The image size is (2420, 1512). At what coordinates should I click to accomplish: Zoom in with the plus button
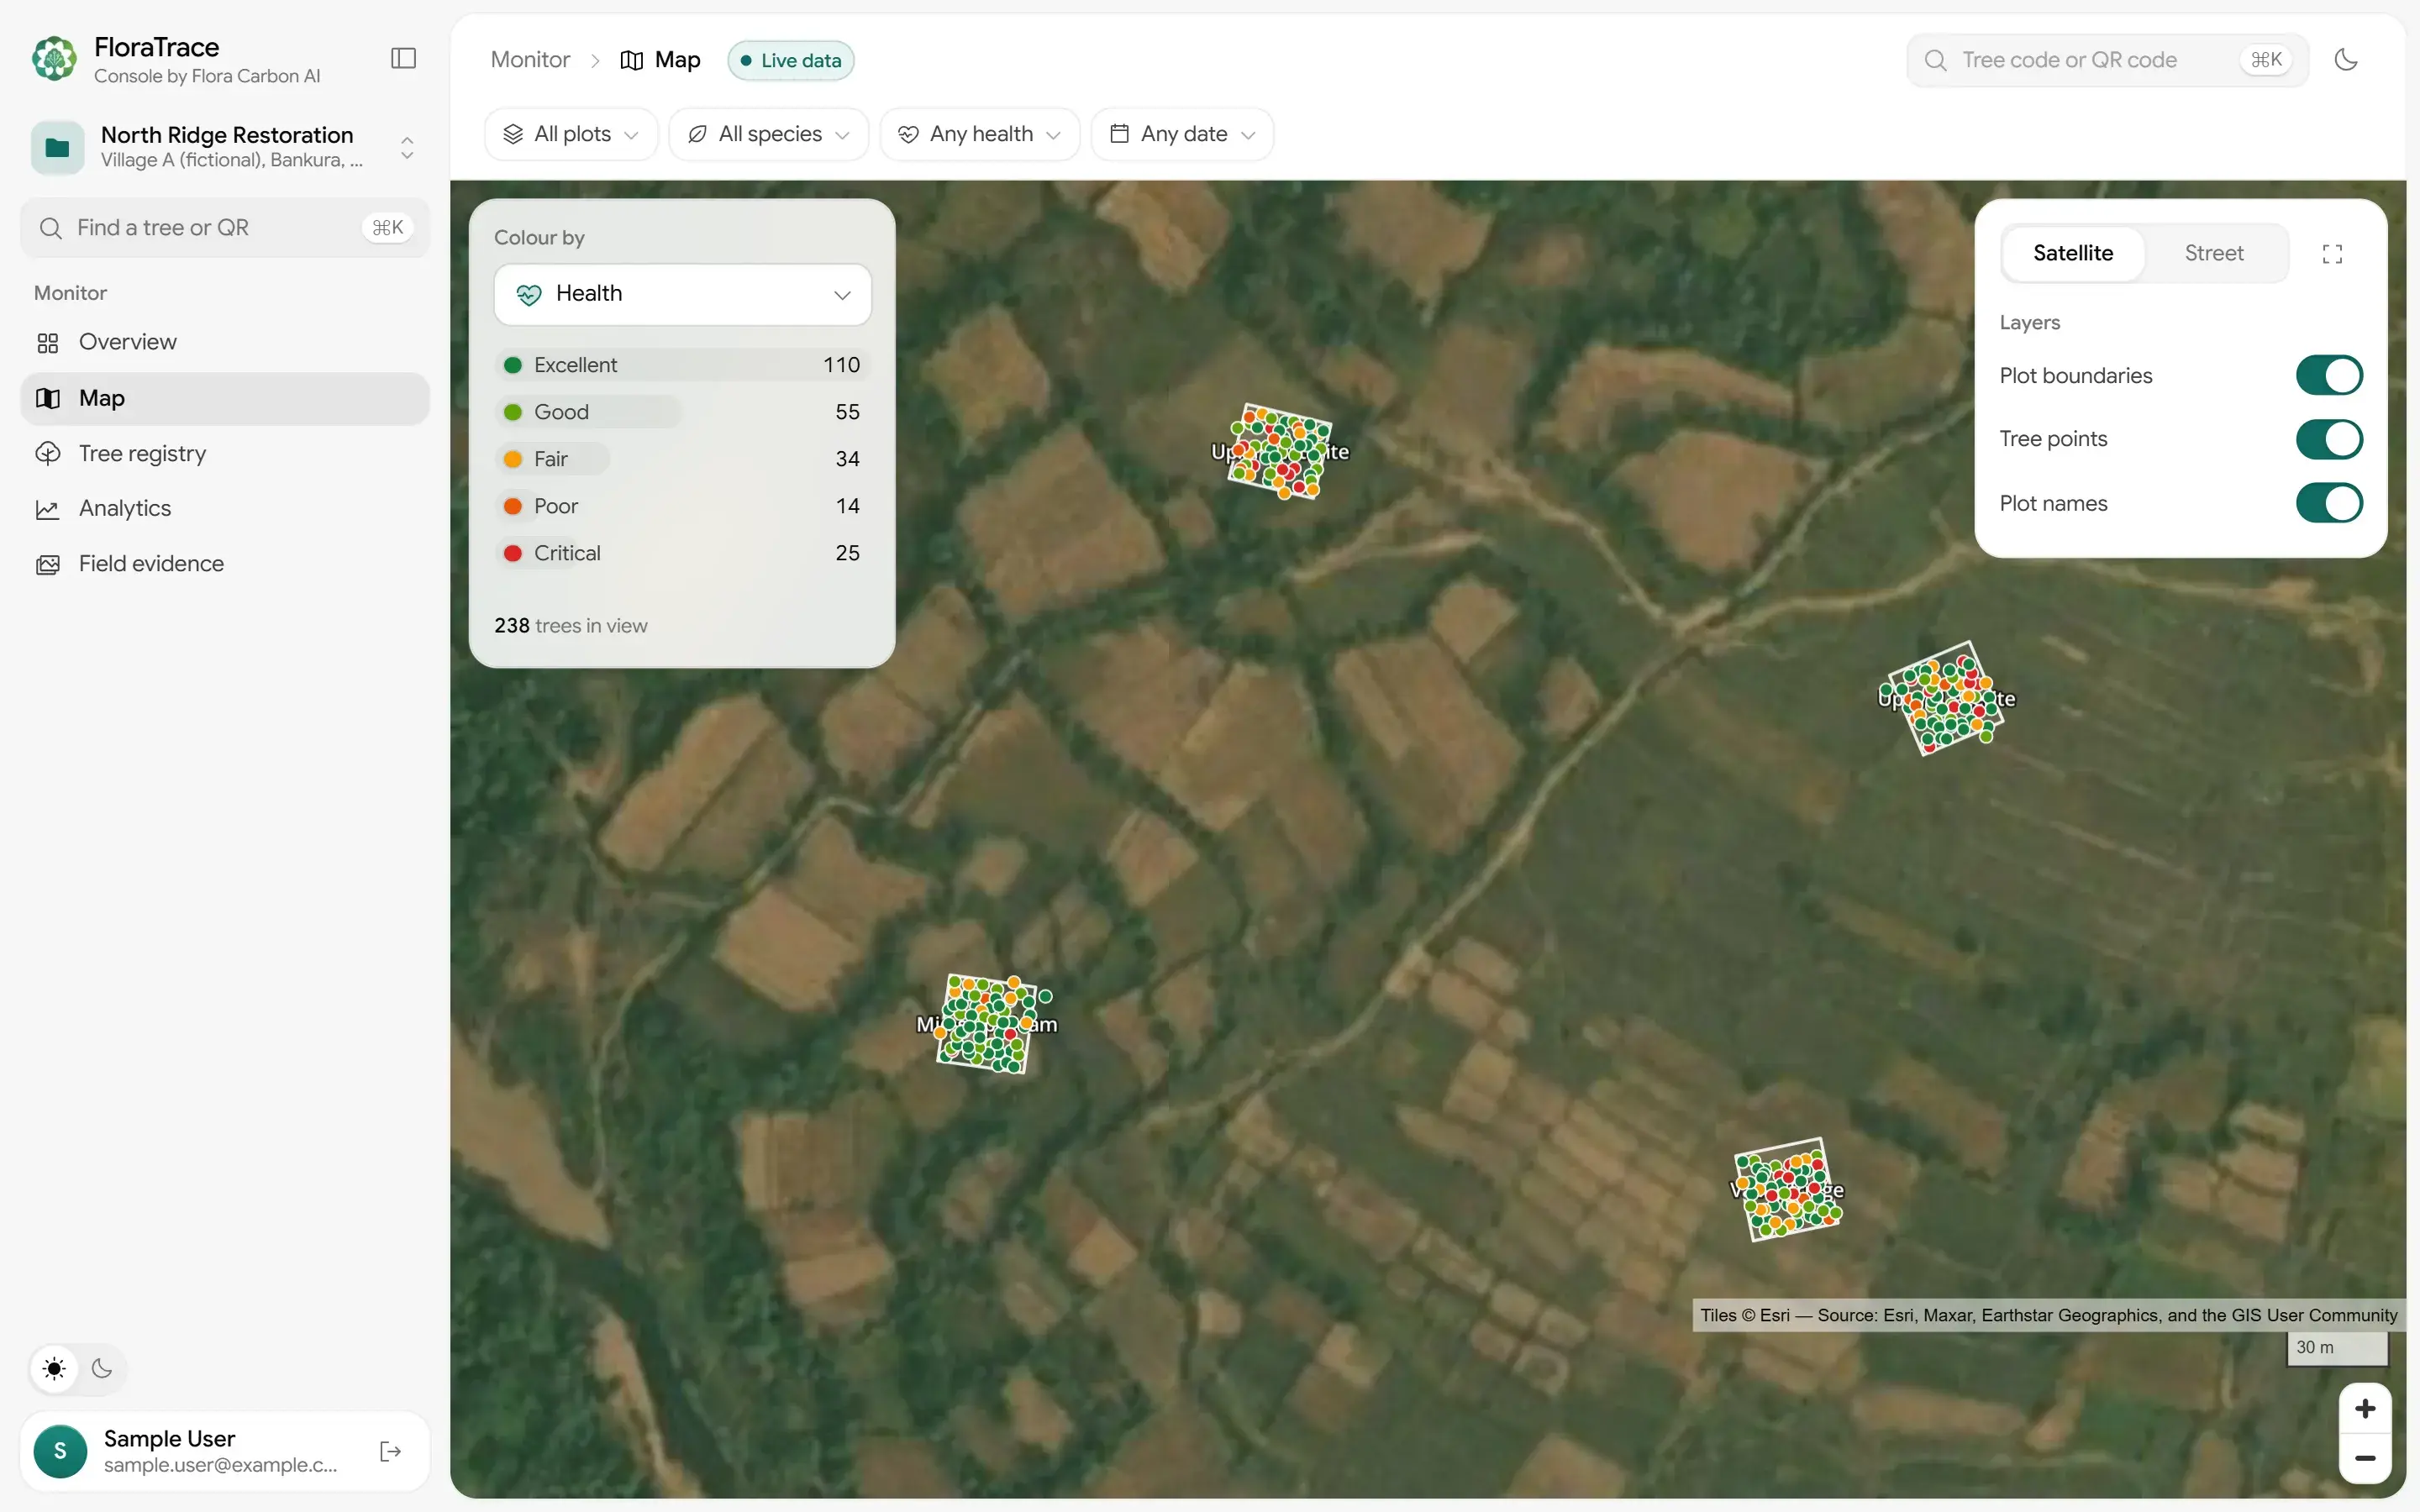(2365, 1409)
